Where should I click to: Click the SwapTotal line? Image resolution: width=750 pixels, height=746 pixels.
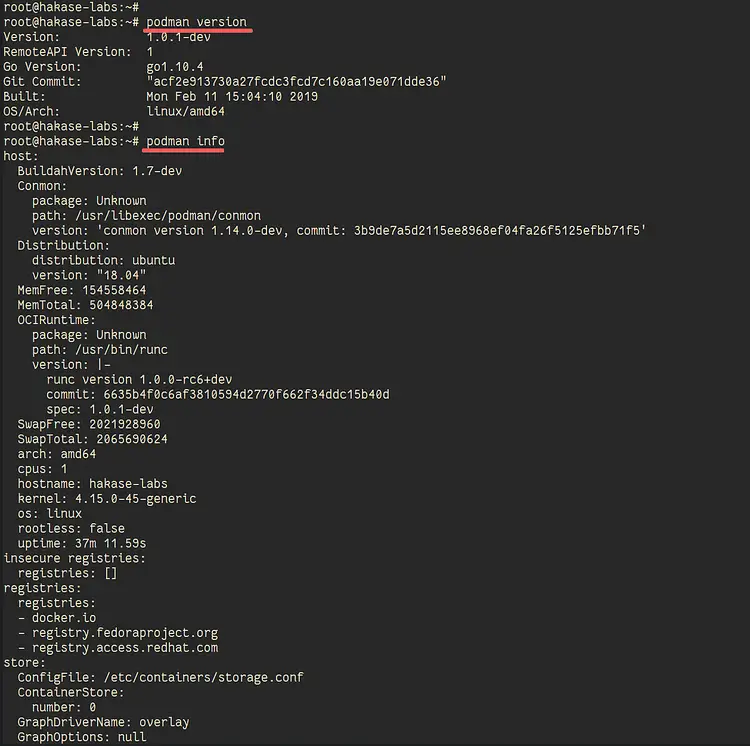coord(92,439)
